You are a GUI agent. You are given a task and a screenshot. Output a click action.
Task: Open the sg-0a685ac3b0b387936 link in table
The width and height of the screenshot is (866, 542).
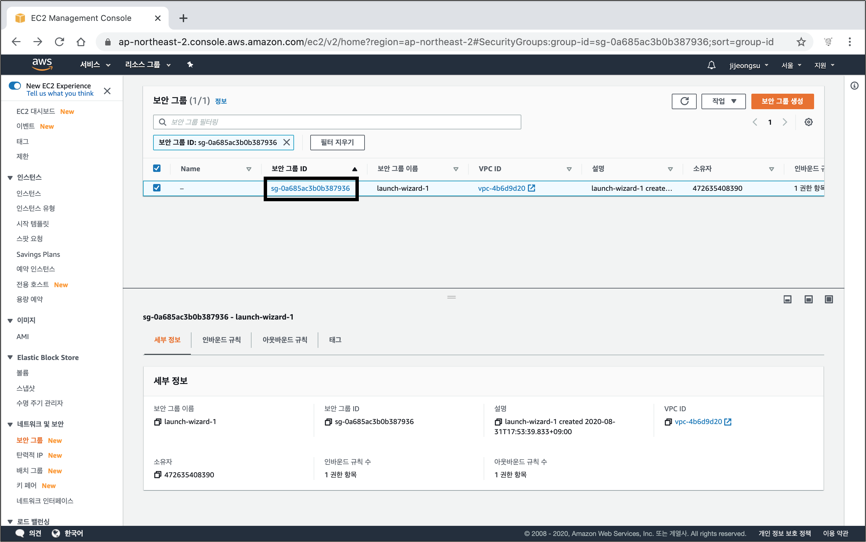[310, 188]
